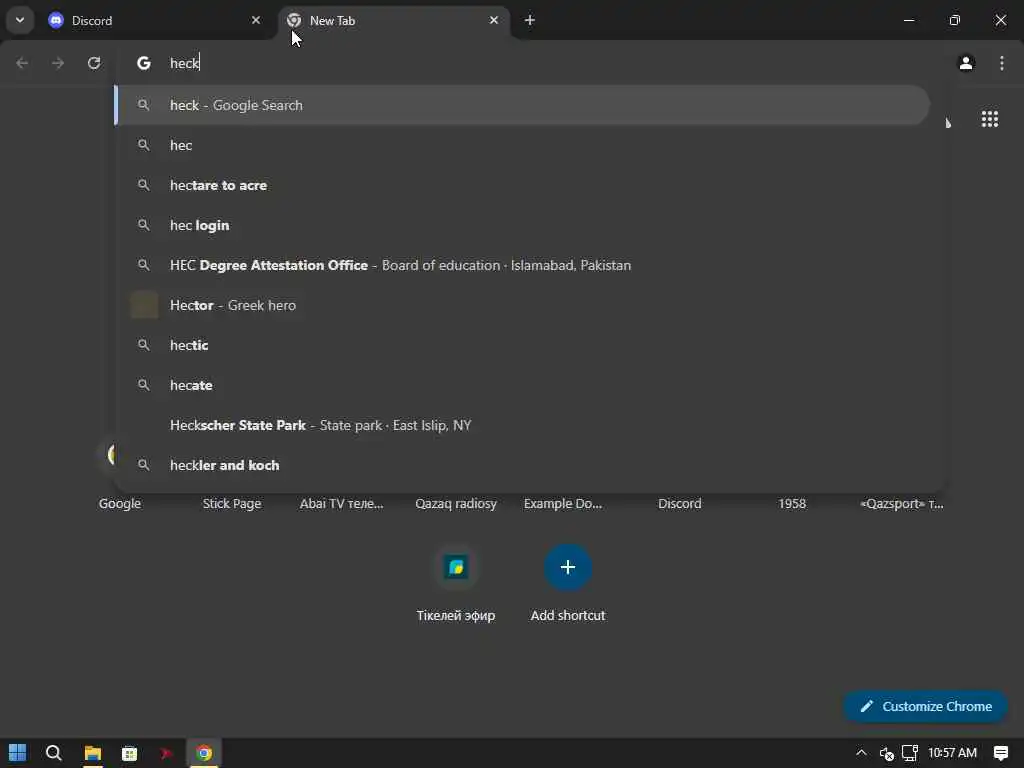Click the Google G icon in the address bar
Viewport: 1024px width, 768px height.
coord(144,63)
